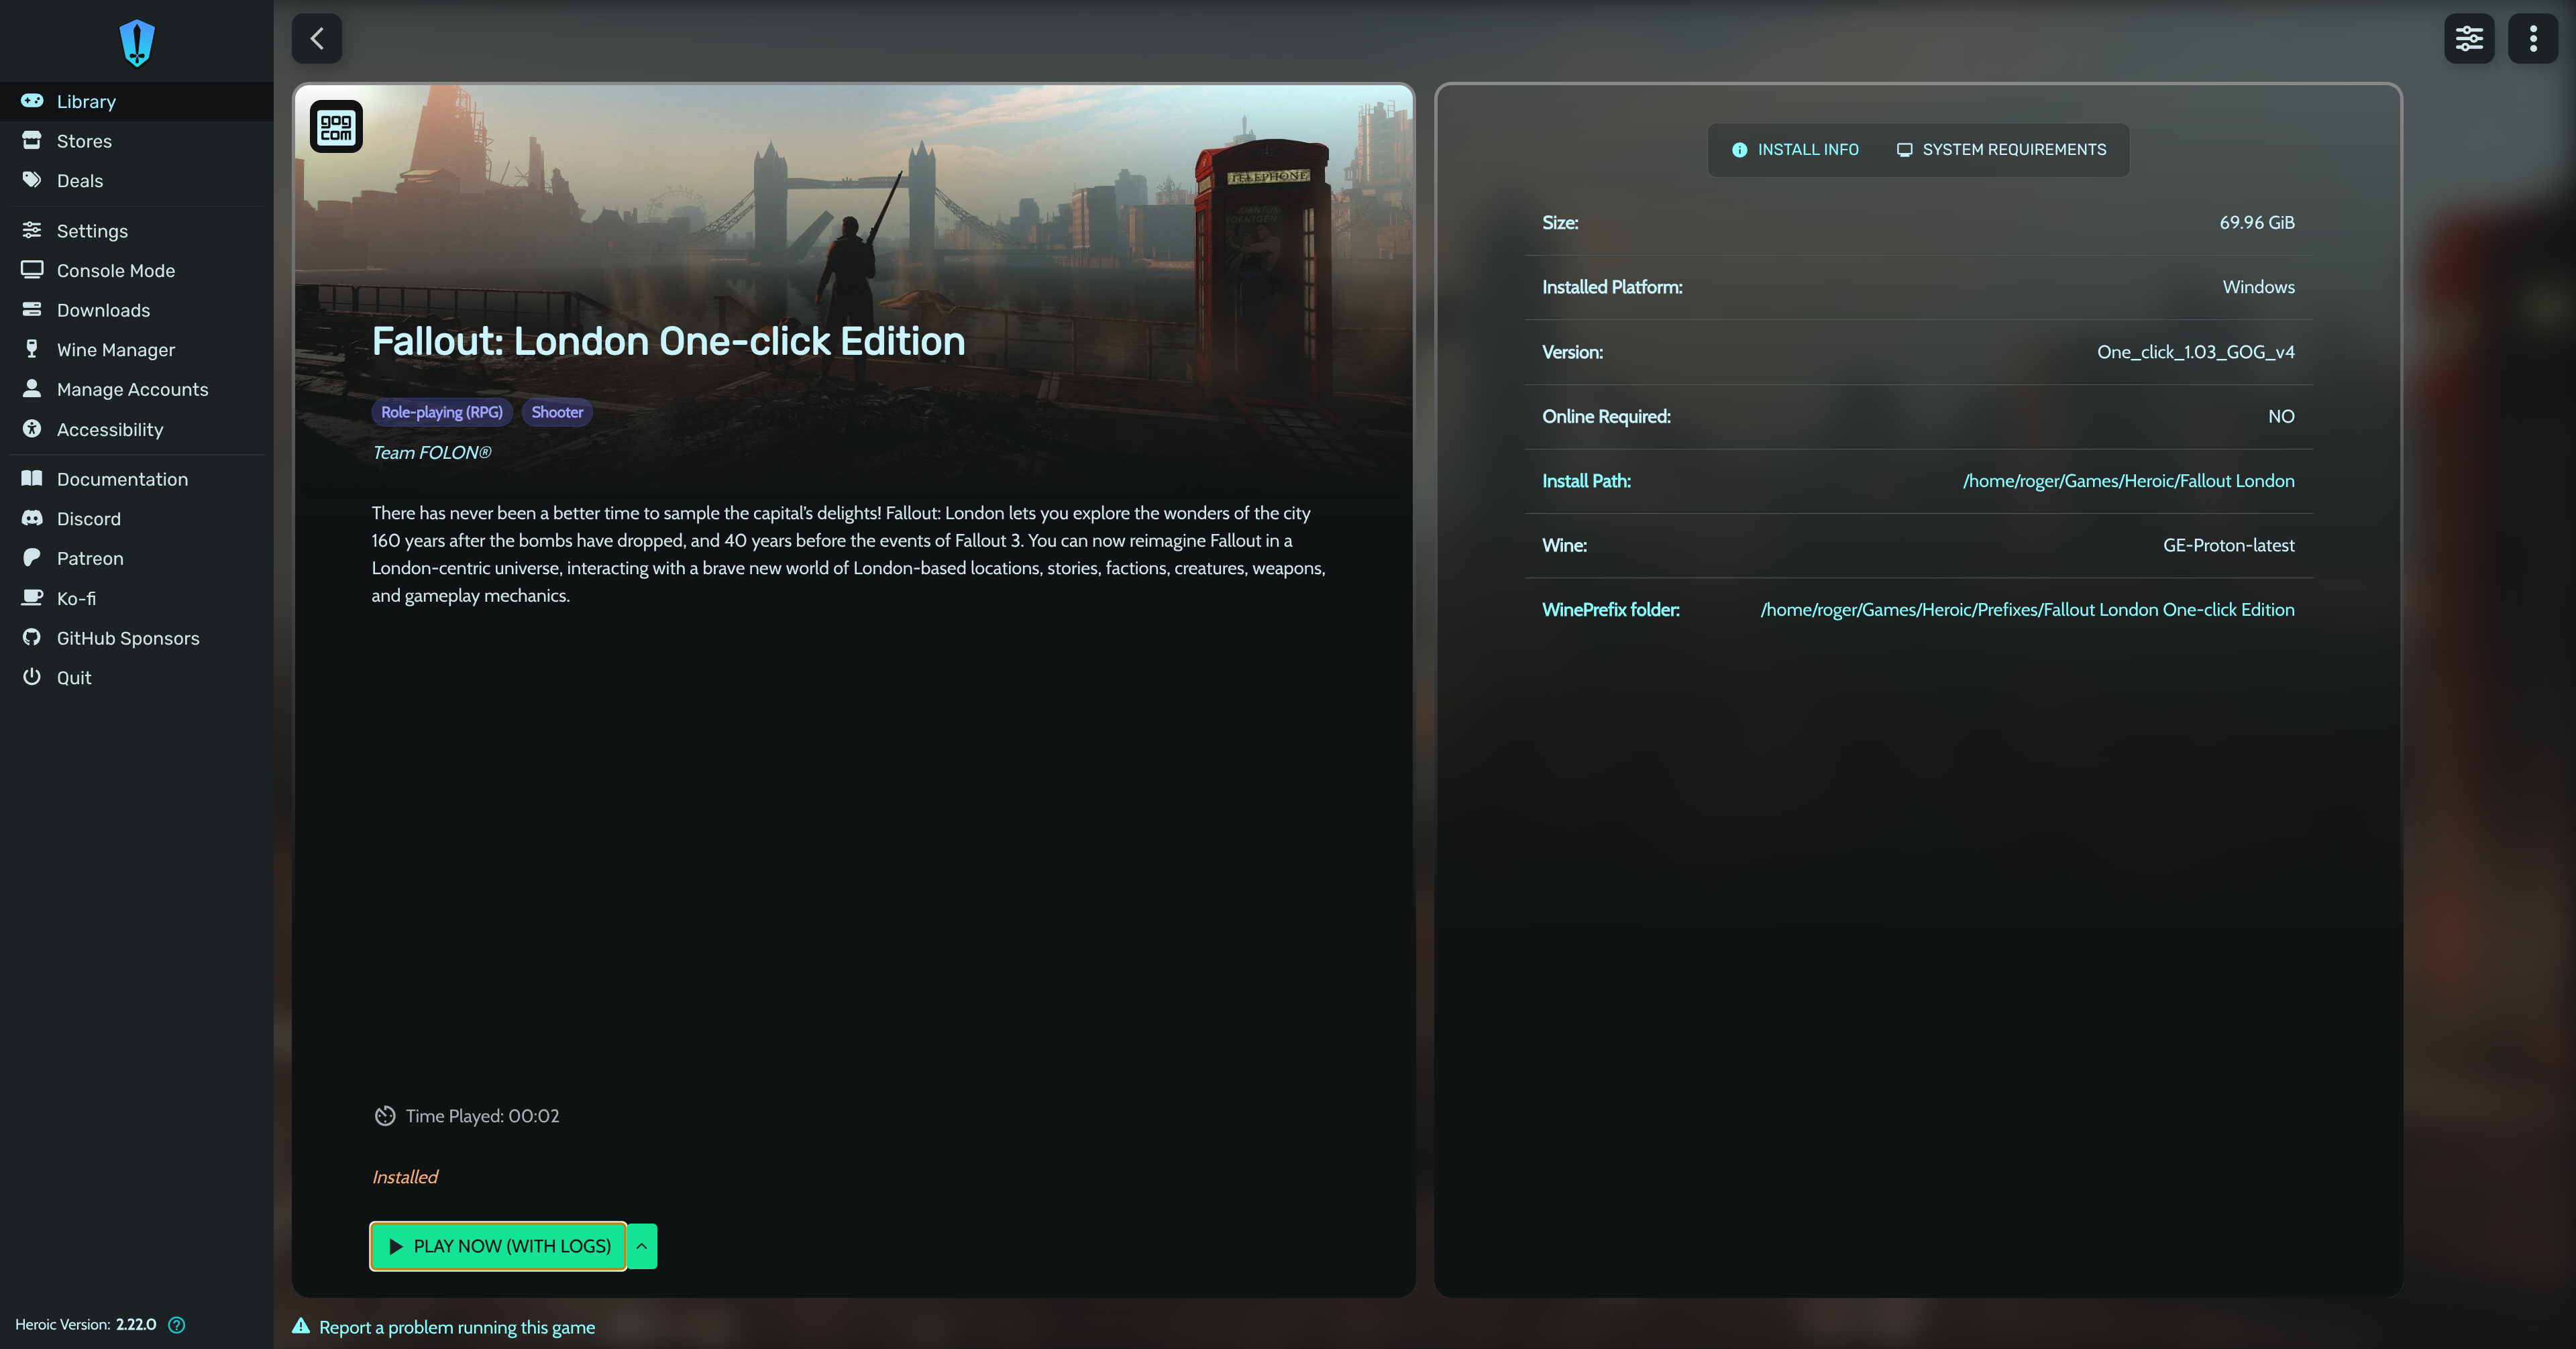Click the Time Played clock icon
The height and width of the screenshot is (1349, 2576).
[385, 1116]
